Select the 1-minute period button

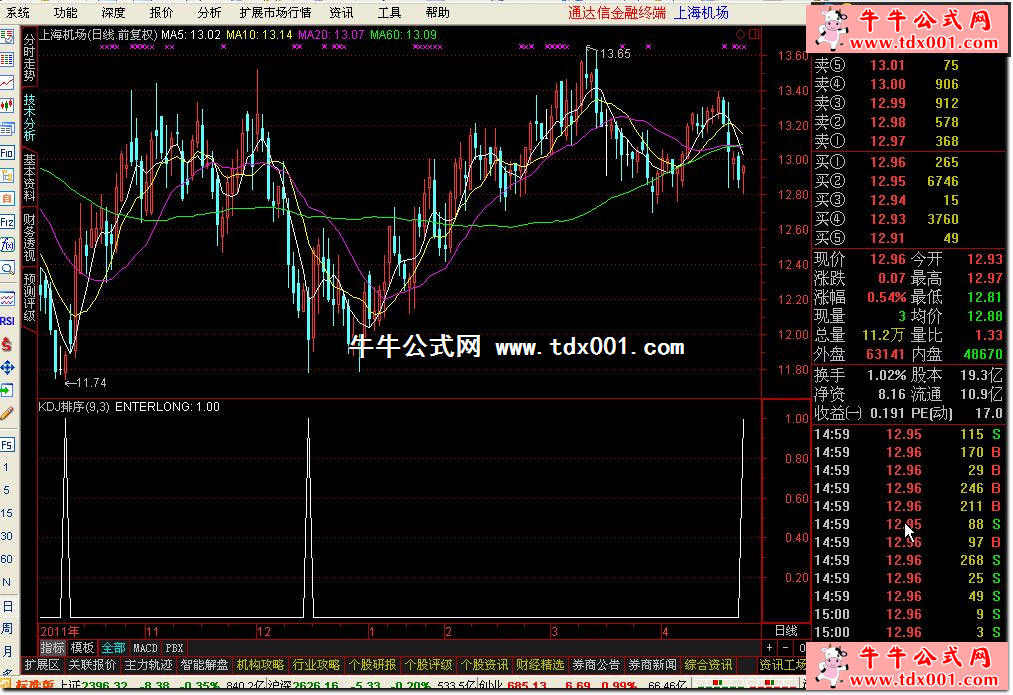(6, 467)
